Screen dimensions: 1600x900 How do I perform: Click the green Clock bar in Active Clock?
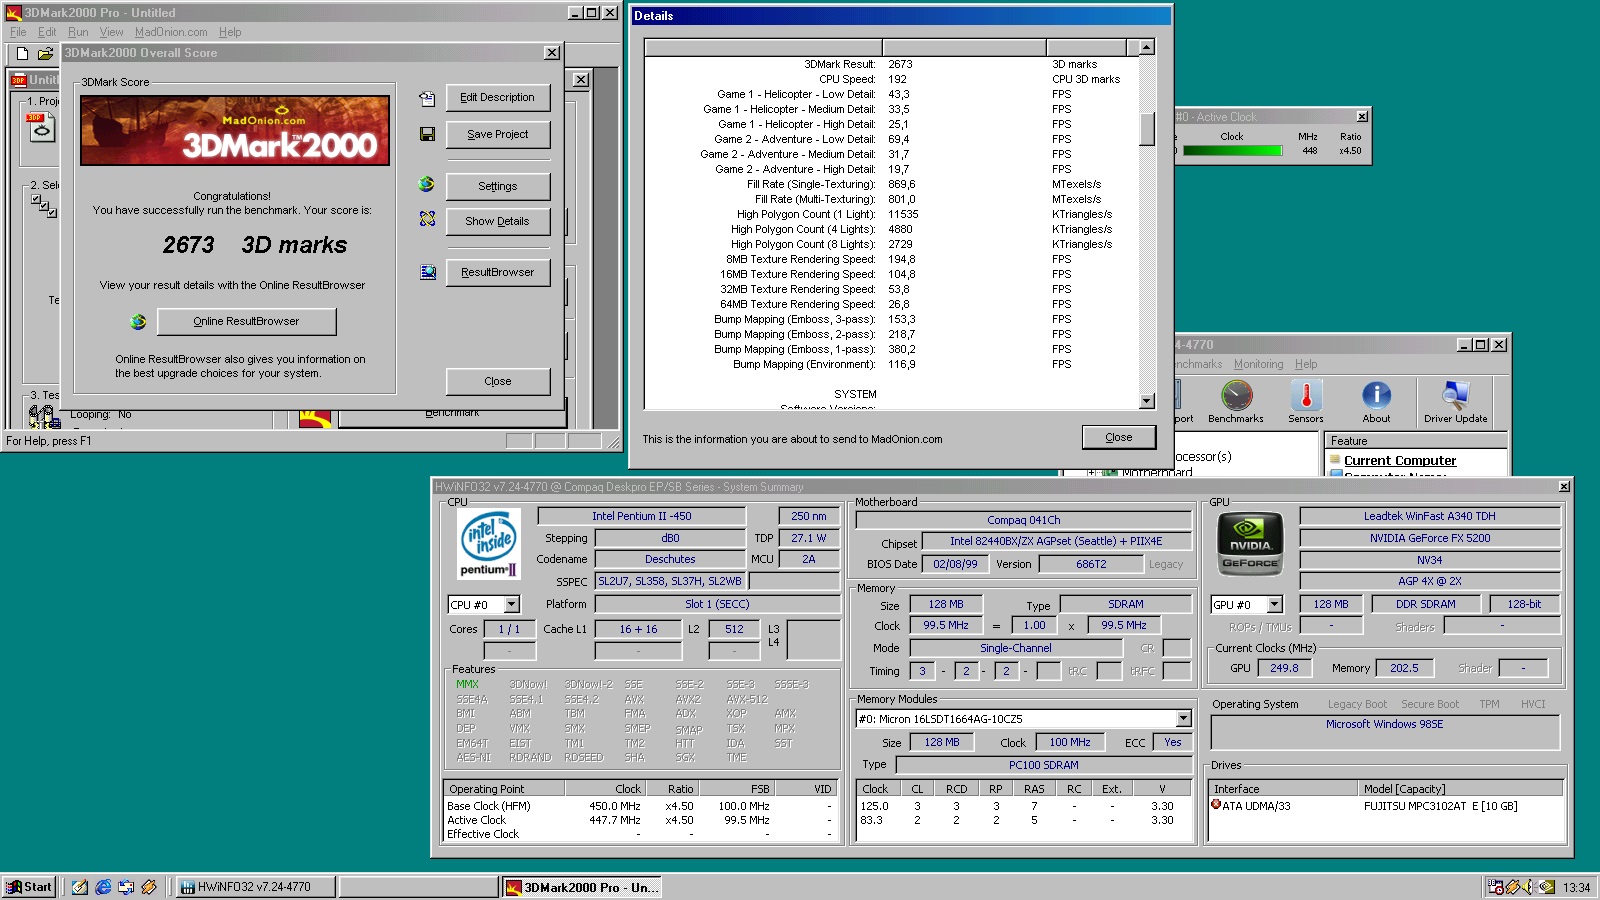point(1232,150)
